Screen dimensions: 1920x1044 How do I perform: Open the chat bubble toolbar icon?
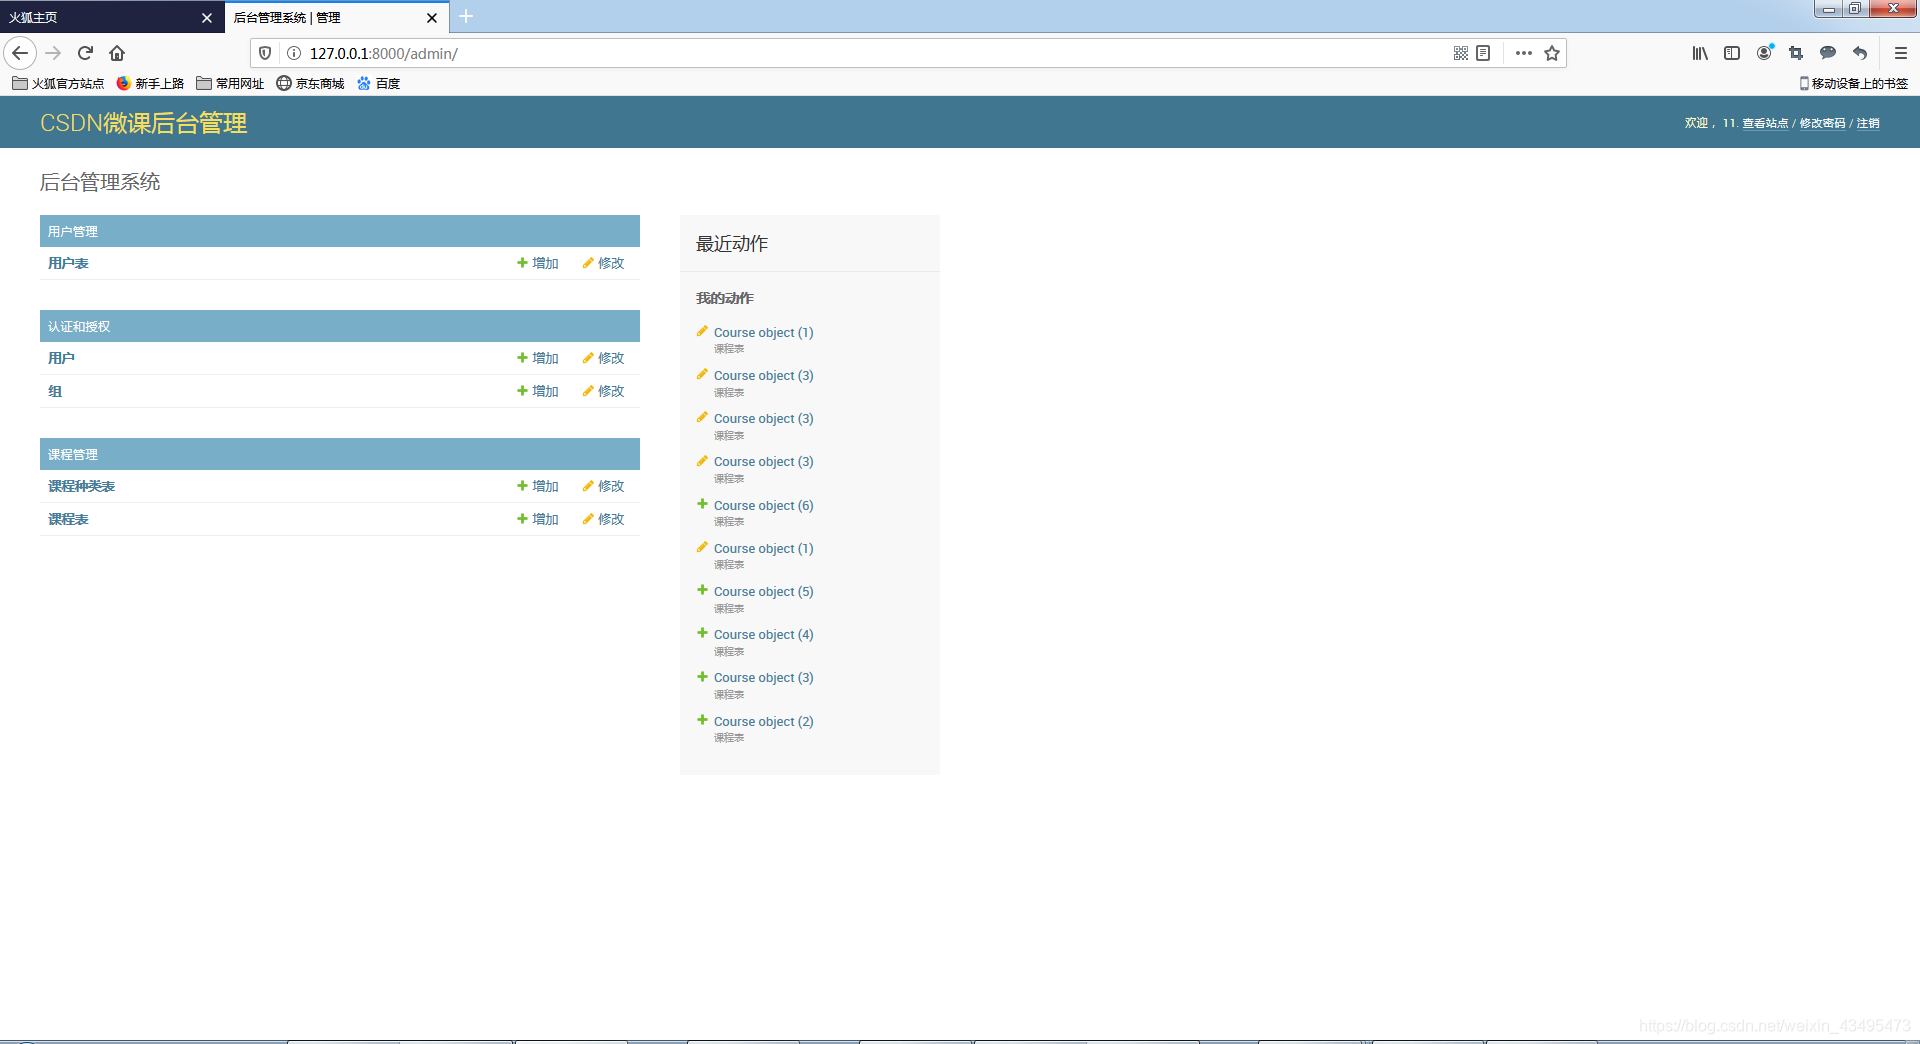click(1828, 53)
